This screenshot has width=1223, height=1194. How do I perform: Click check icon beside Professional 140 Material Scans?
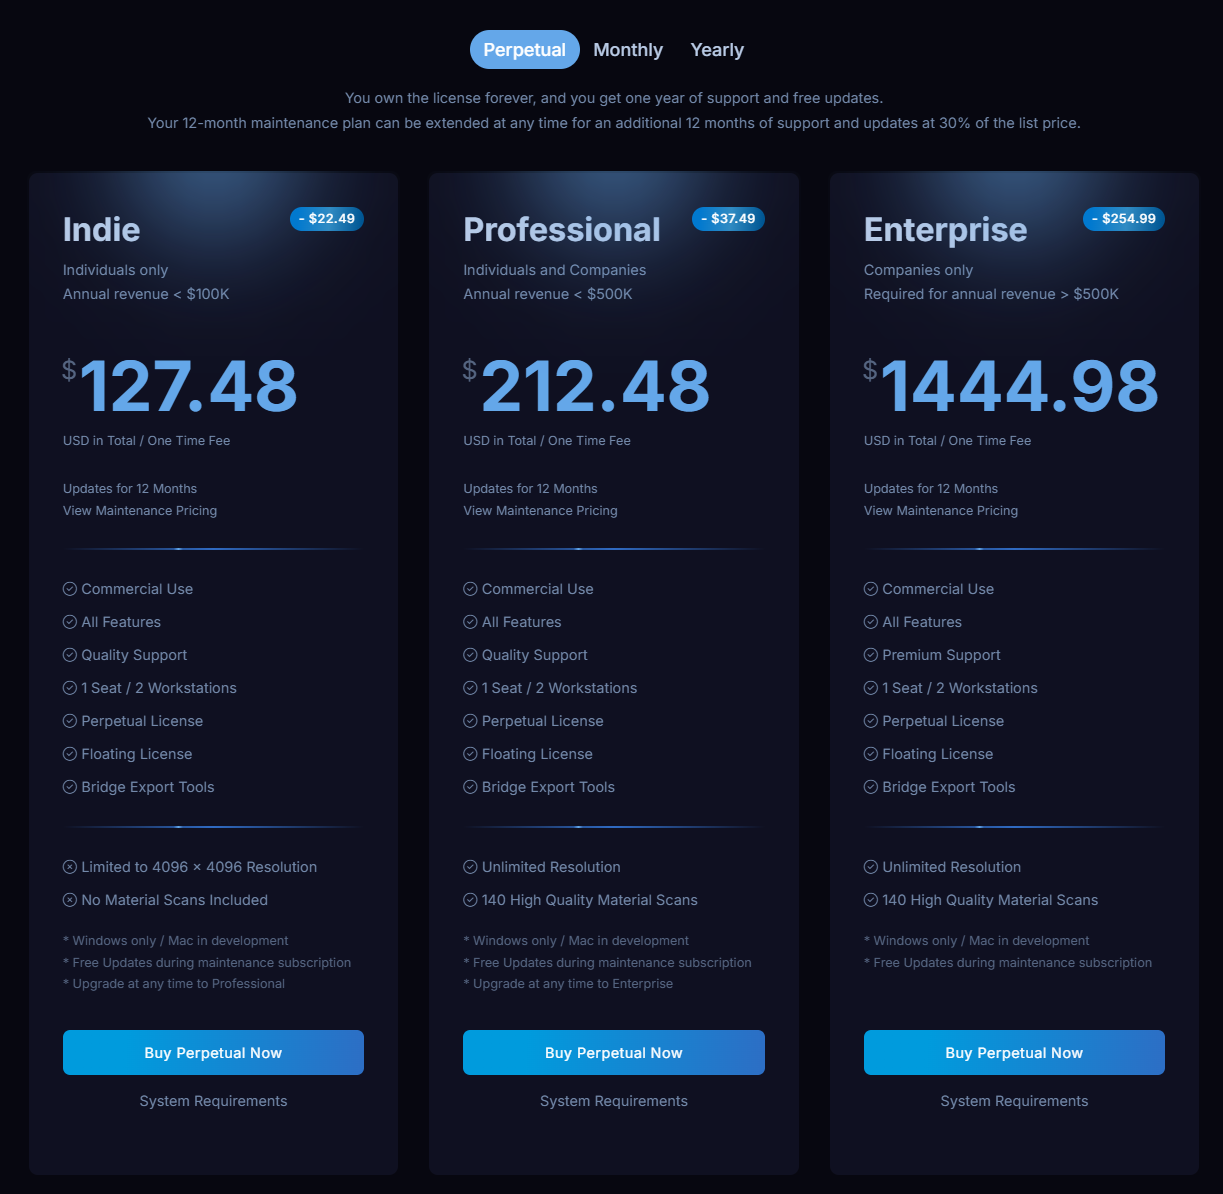tap(470, 900)
